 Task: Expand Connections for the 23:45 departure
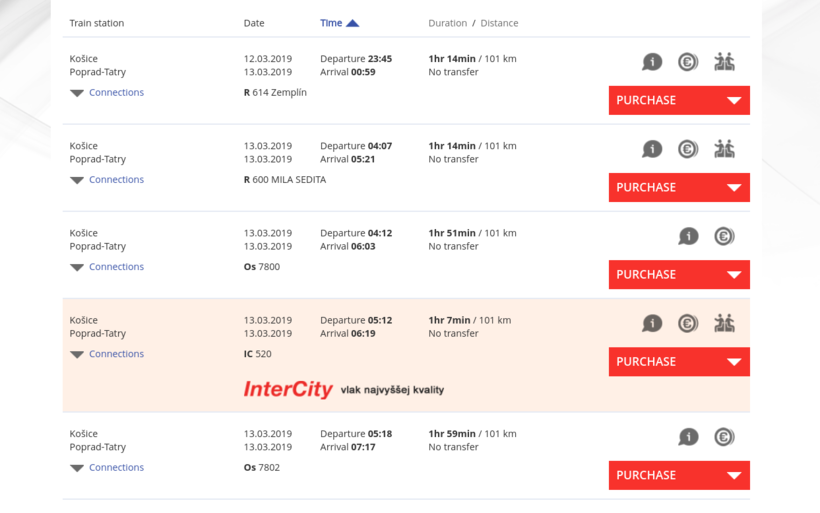pyautogui.click(x=107, y=93)
